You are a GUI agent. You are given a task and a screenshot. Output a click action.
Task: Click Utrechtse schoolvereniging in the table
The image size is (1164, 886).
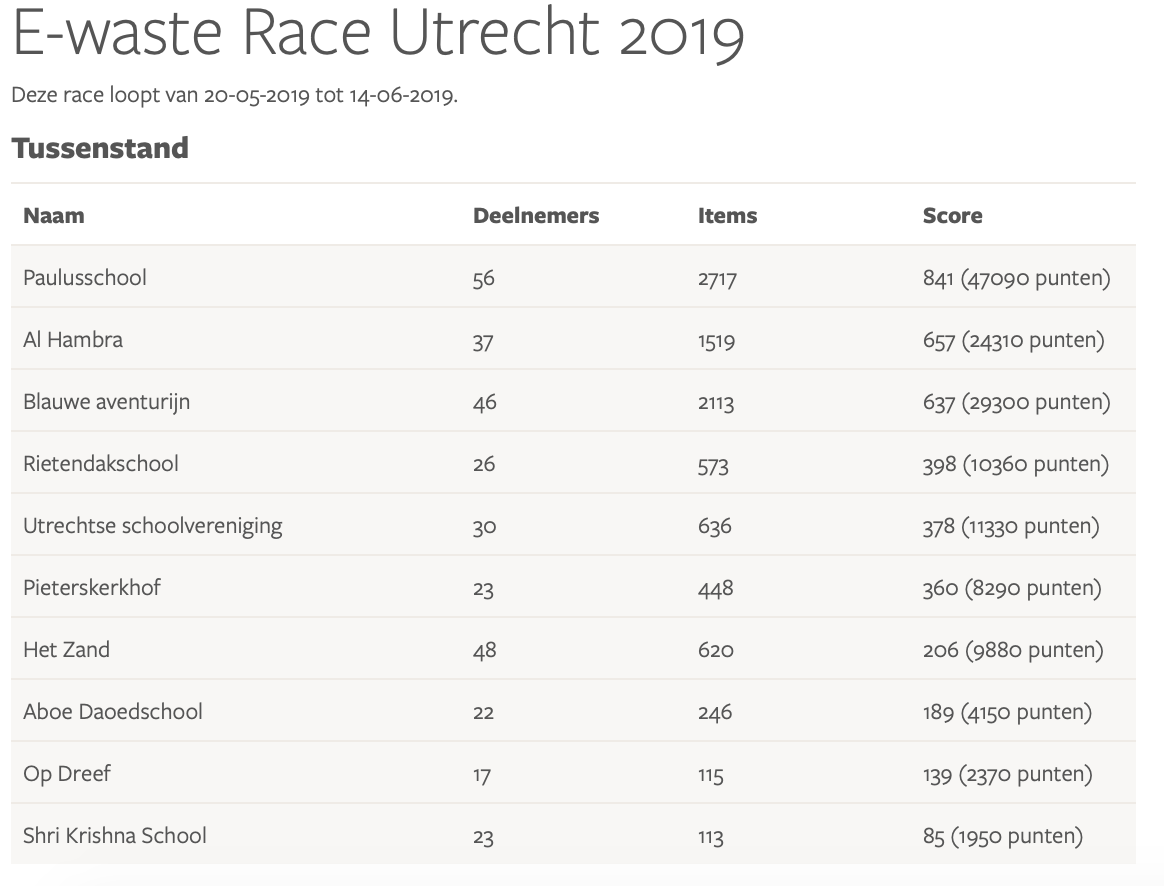click(153, 526)
